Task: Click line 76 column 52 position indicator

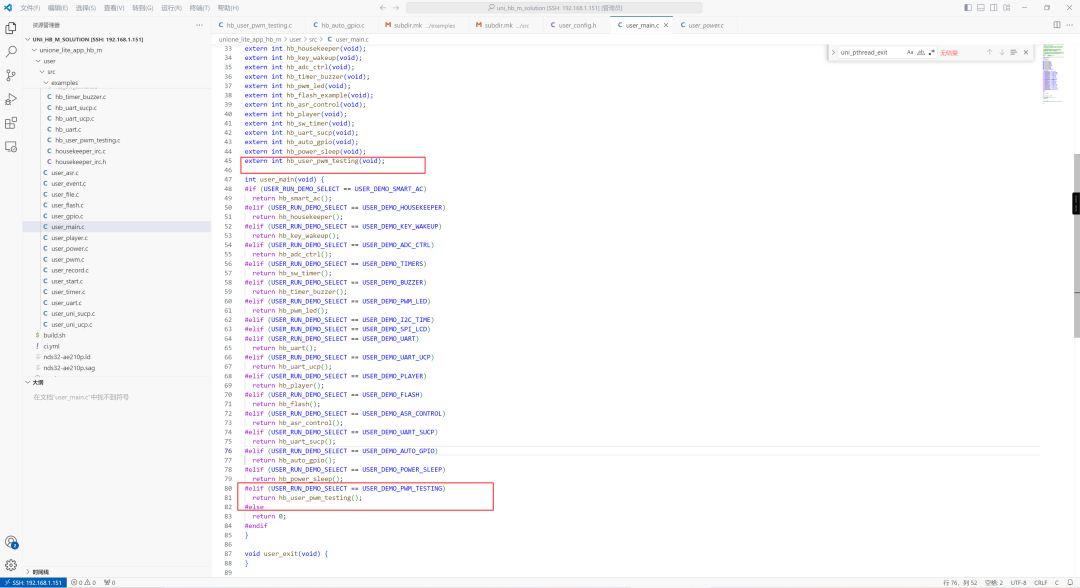Action: (x=960, y=582)
